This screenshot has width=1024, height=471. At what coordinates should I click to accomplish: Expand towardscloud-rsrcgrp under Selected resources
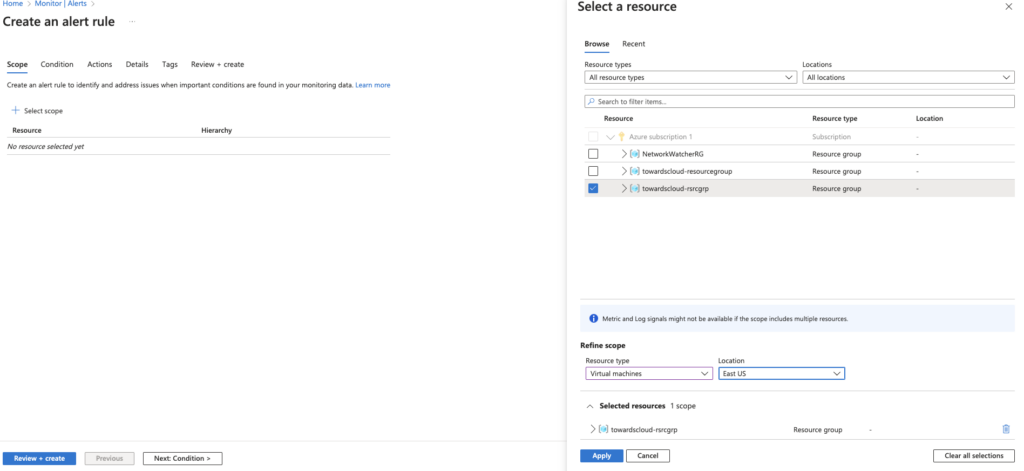point(592,430)
